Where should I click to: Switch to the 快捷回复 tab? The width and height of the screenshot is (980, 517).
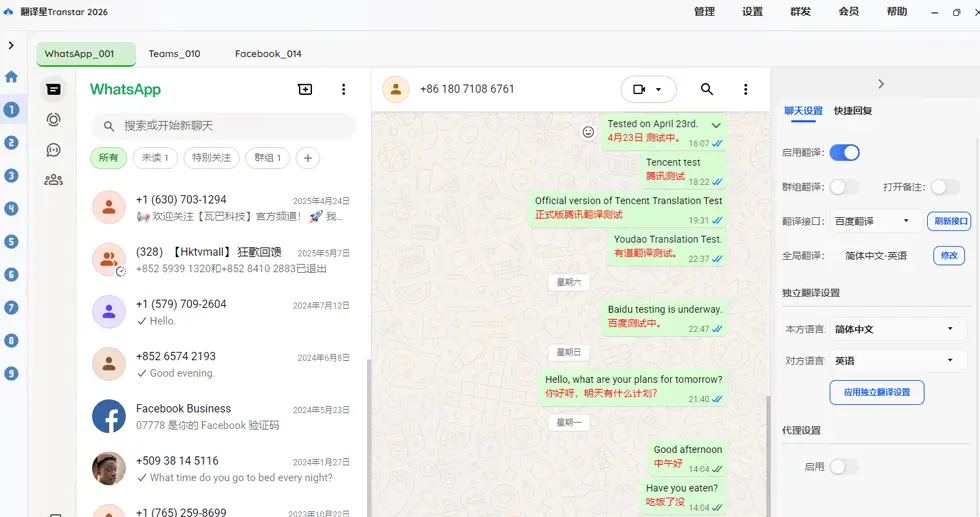point(853,111)
